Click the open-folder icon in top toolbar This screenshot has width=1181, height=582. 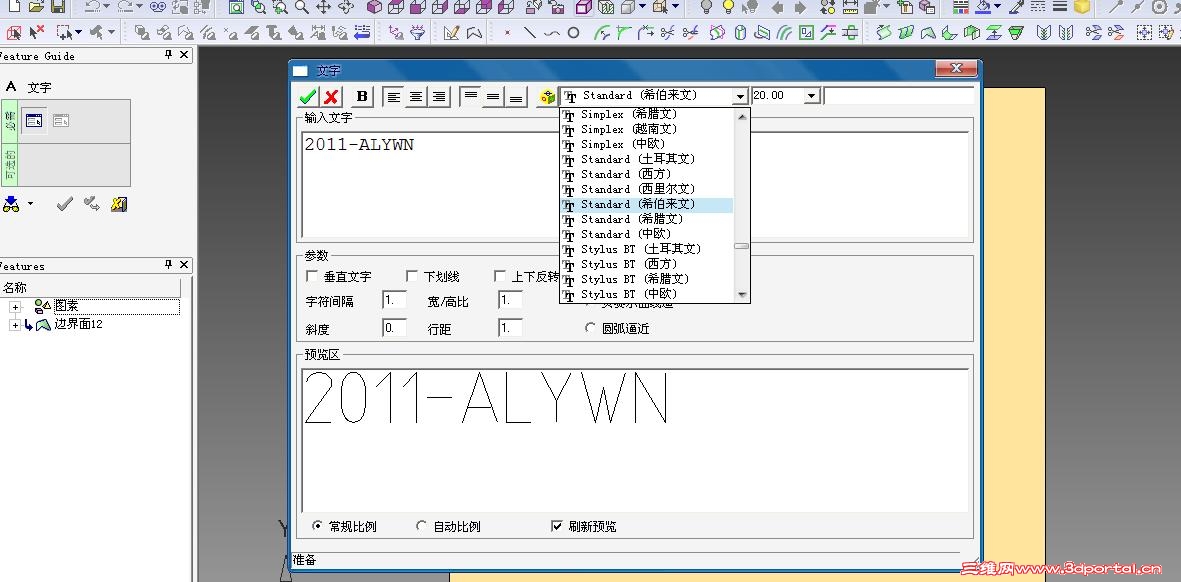pos(35,7)
